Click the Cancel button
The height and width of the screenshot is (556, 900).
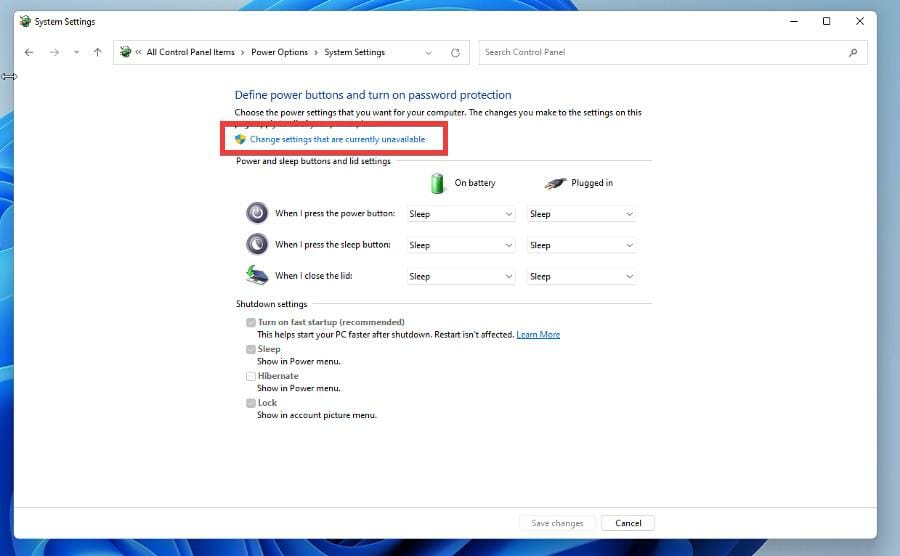coord(628,523)
